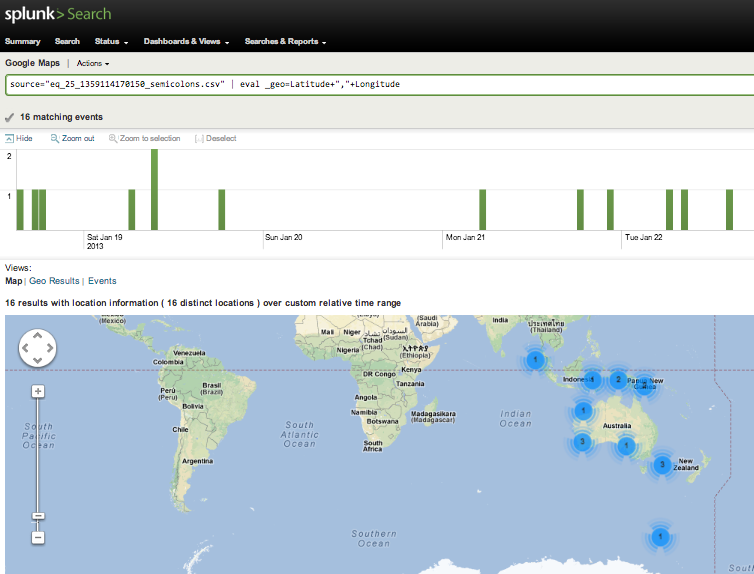Open the Searches & Reports dropdown
Image resolution: width=754 pixels, height=574 pixels.
coord(285,42)
